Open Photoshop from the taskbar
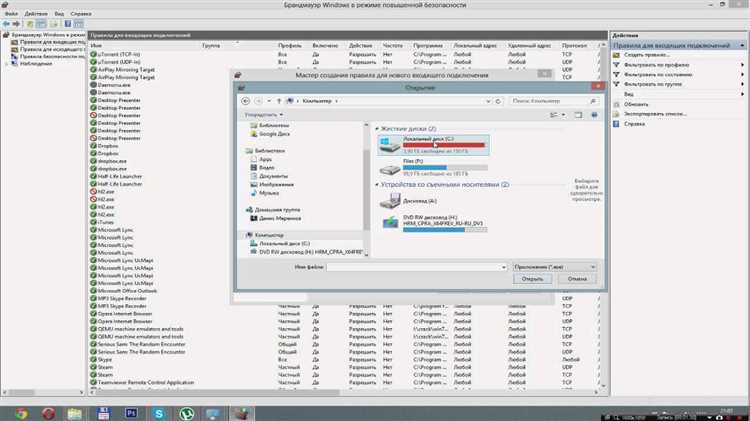 pos(131,413)
